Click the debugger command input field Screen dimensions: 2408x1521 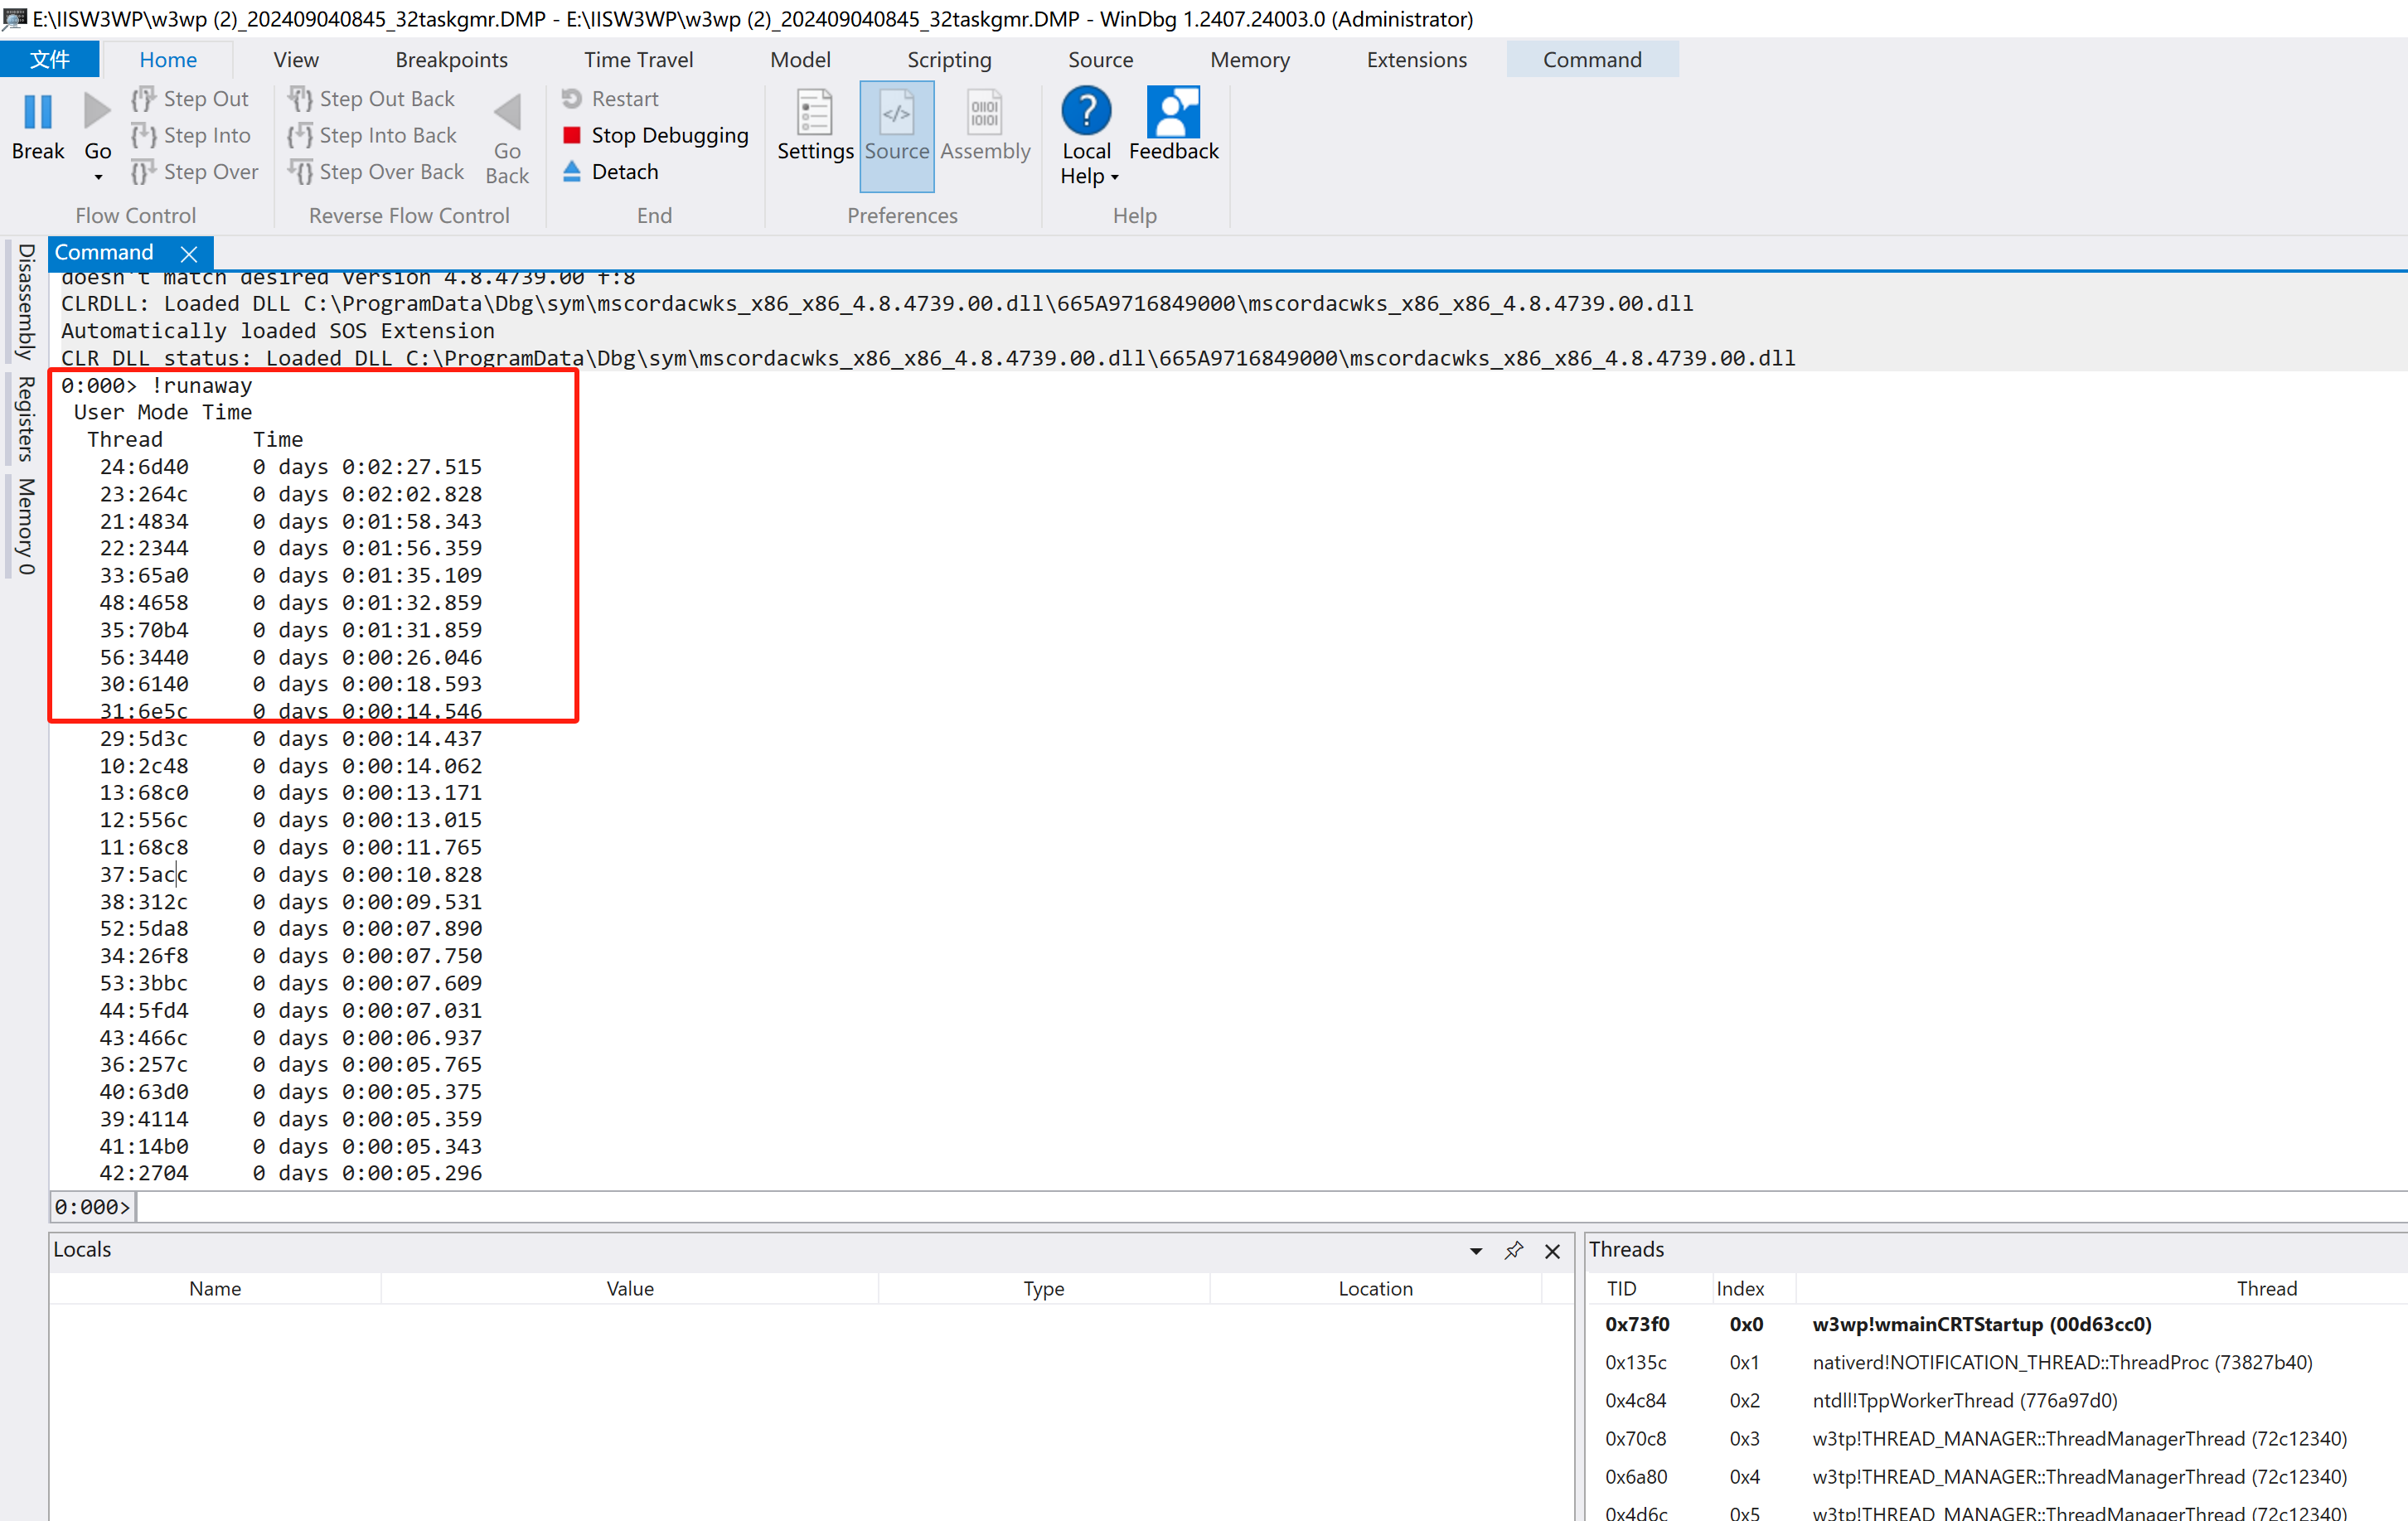coord(1200,1207)
